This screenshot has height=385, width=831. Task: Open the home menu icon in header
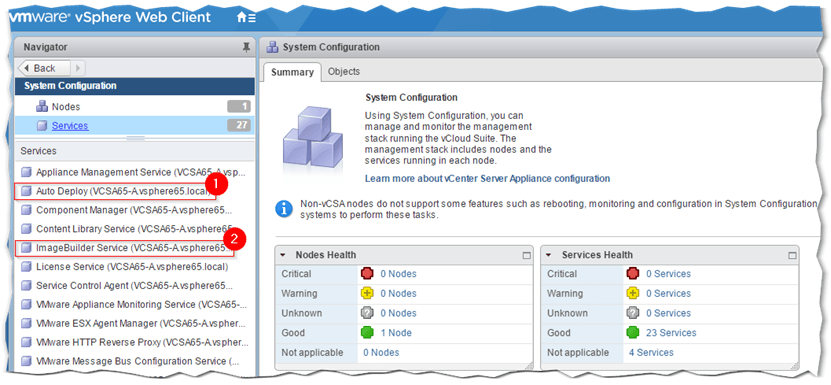point(246,17)
